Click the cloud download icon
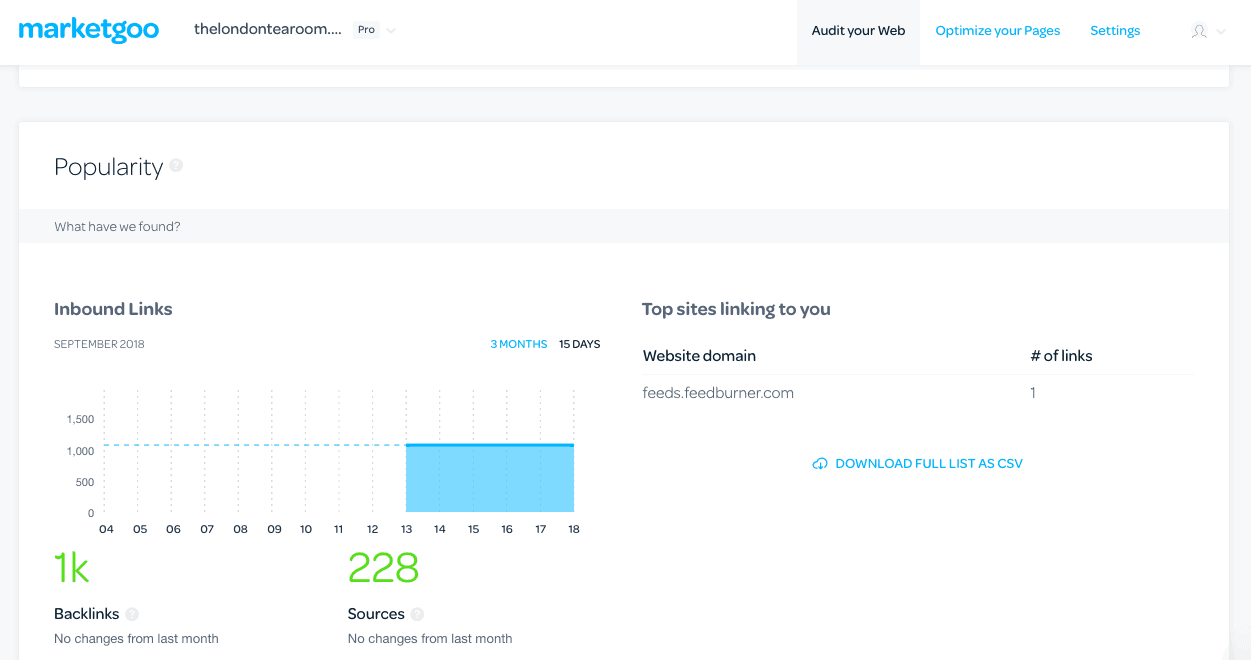The width and height of the screenshot is (1251, 660). pos(820,464)
